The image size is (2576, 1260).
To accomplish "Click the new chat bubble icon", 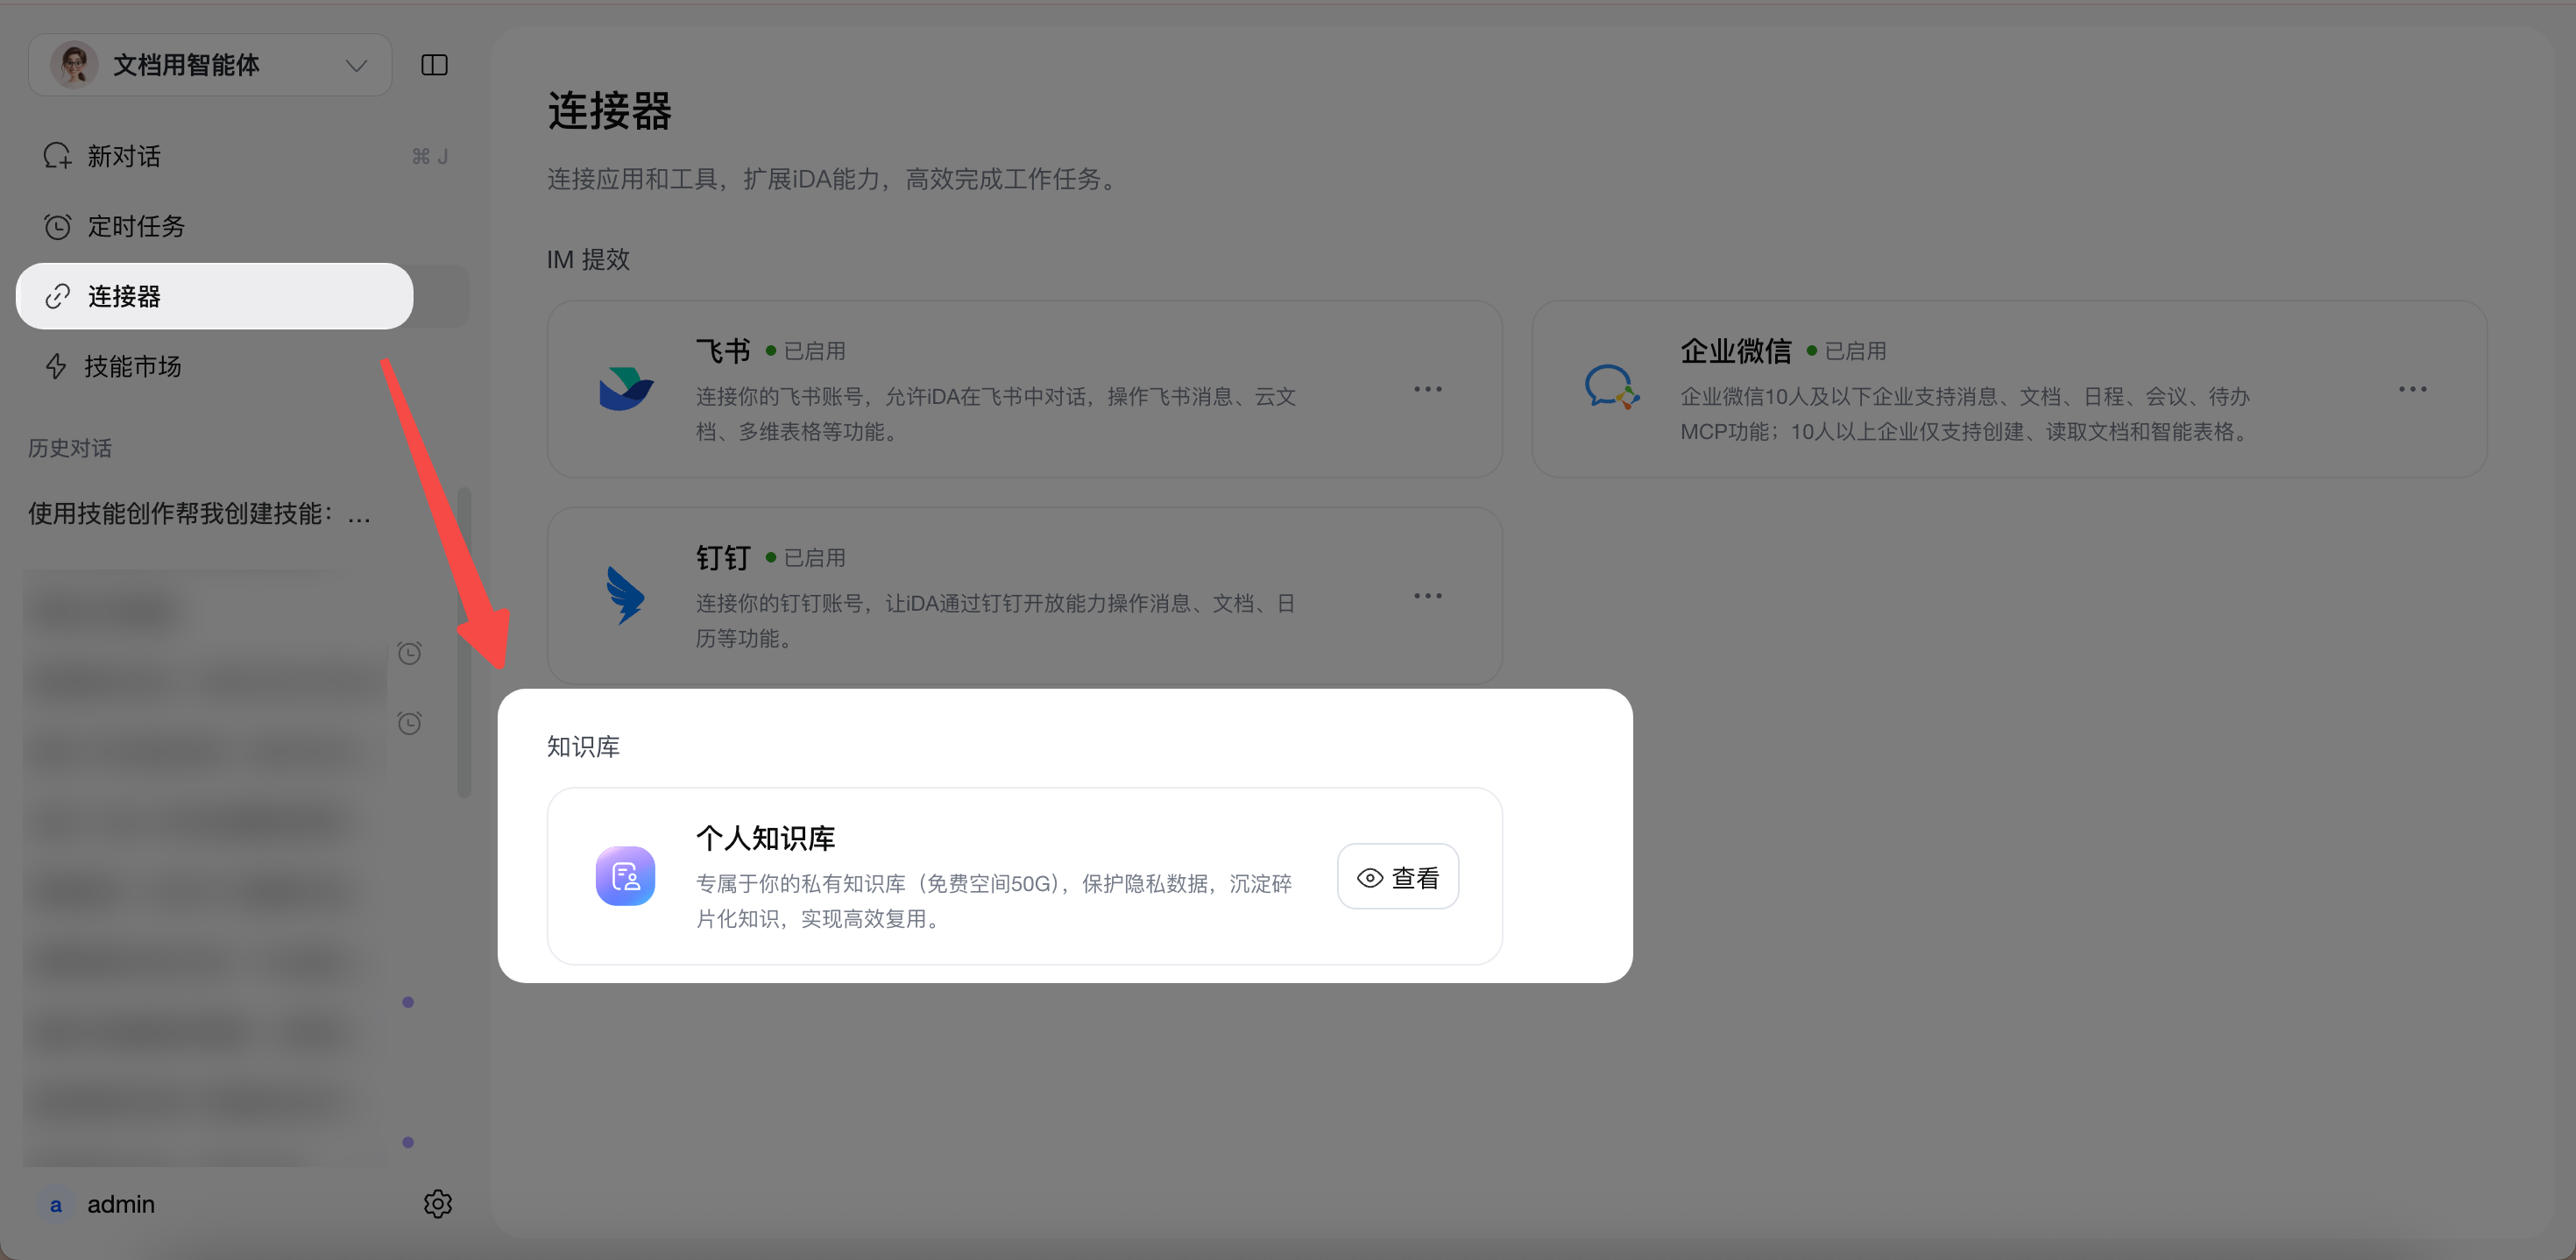I will [57, 156].
